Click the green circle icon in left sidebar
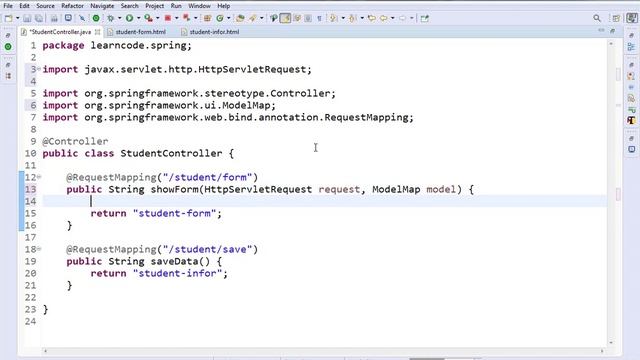The height and width of the screenshot is (360, 640). (8, 47)
